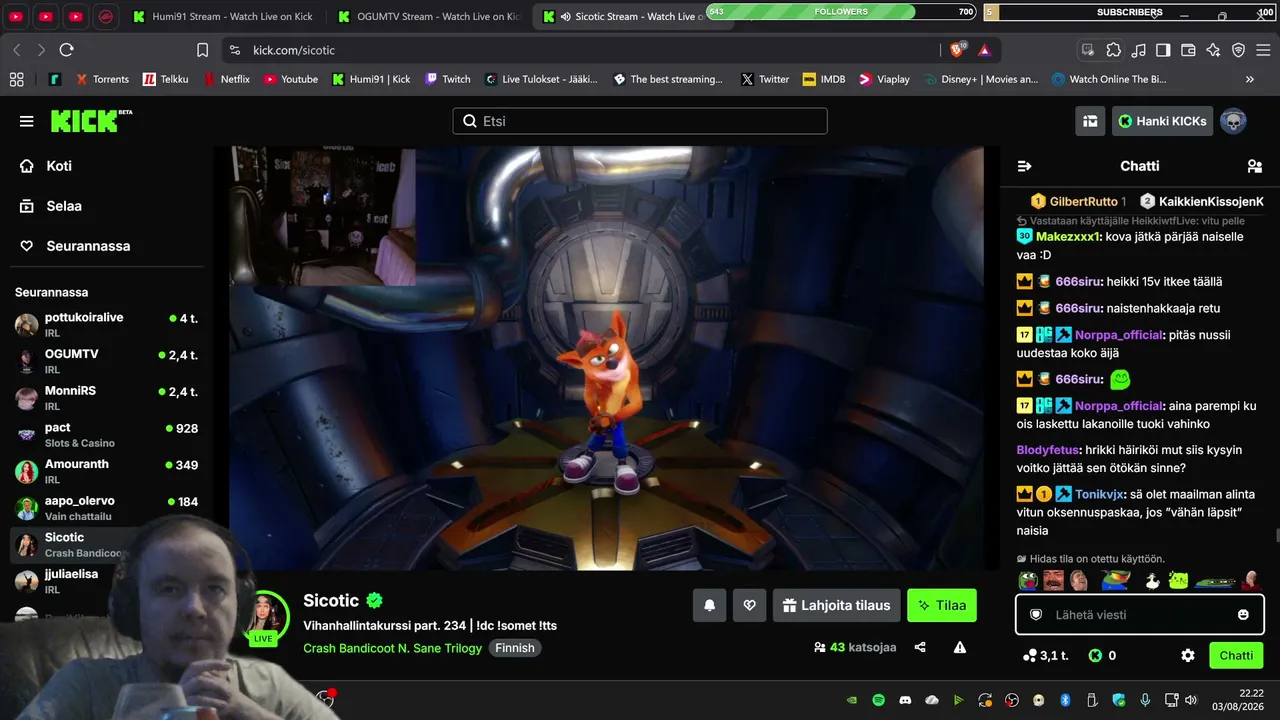Screen dimensions: 1280x720
Task: Open OGUMTV in the followed channels list
Action: click(106, 361)
